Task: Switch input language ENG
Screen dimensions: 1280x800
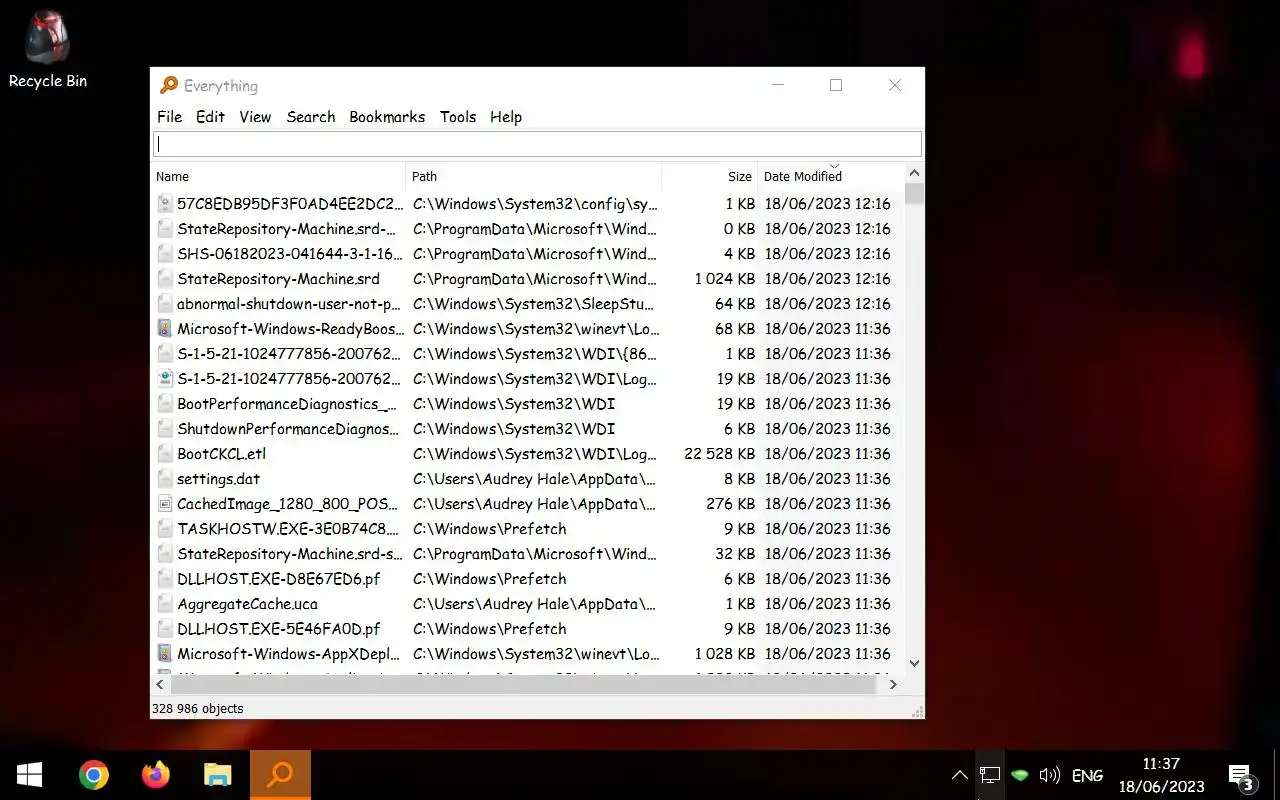Action: pos(1087,775)
